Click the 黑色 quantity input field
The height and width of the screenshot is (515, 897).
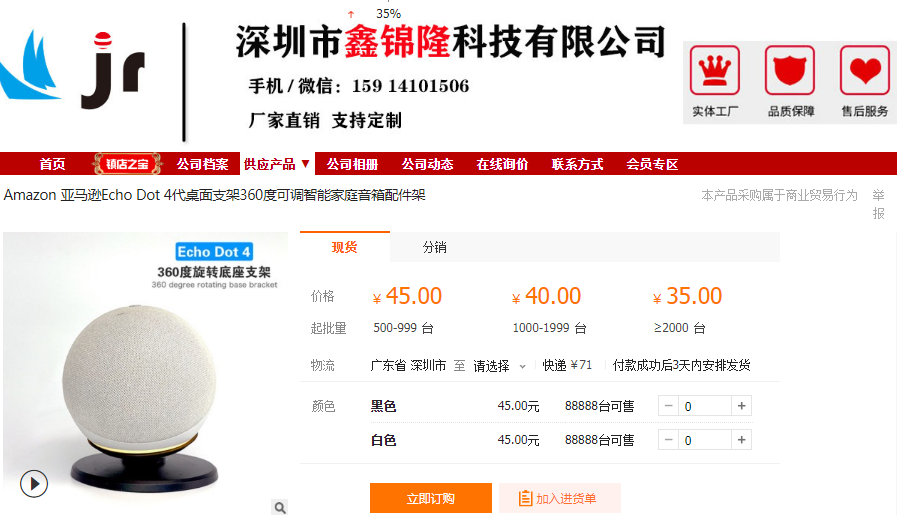point(705,406)
